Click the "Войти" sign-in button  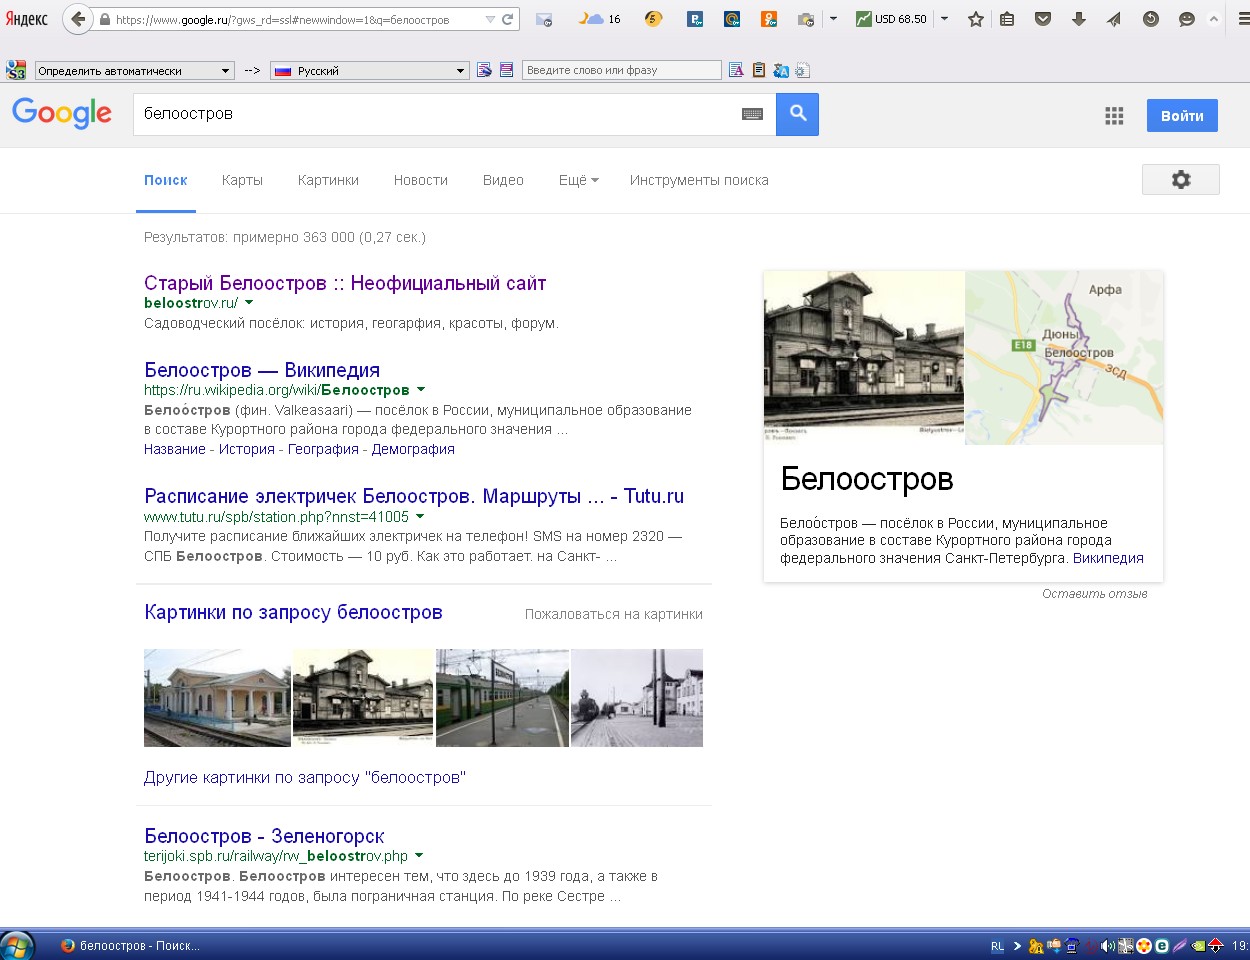[x=1181, y=116]
